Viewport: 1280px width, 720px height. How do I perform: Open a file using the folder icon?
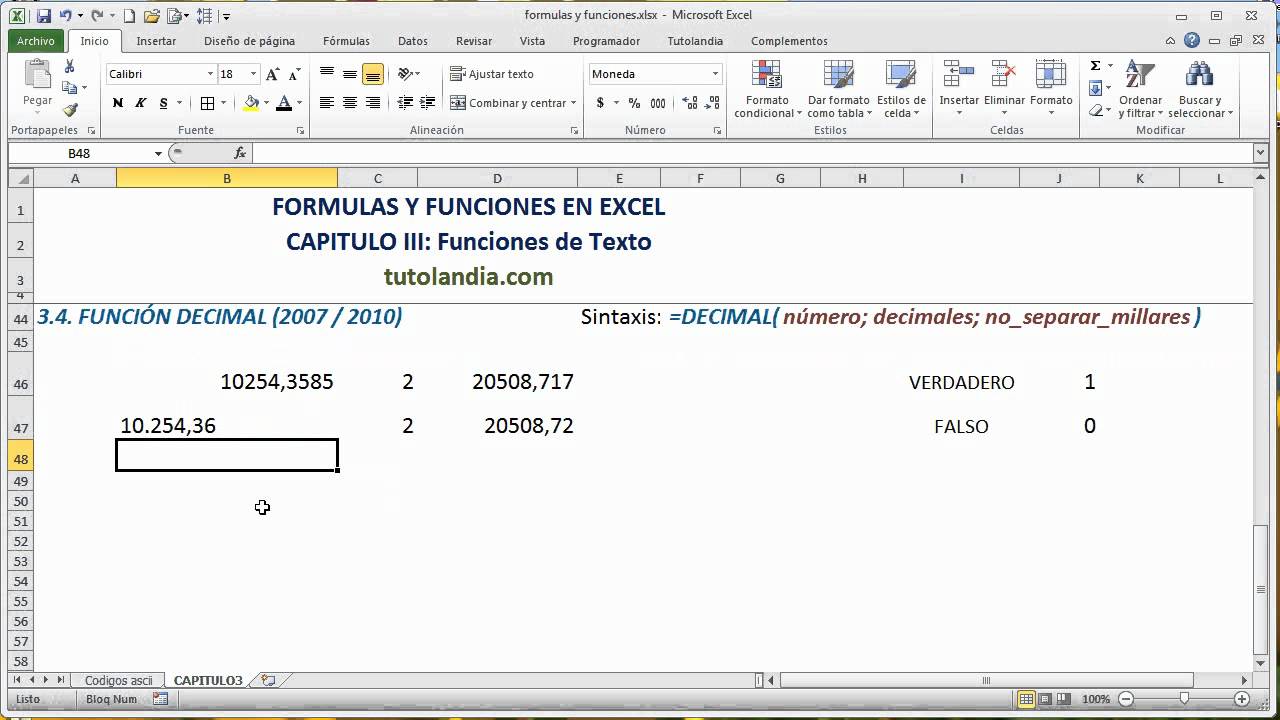click(x=152, y=16)
